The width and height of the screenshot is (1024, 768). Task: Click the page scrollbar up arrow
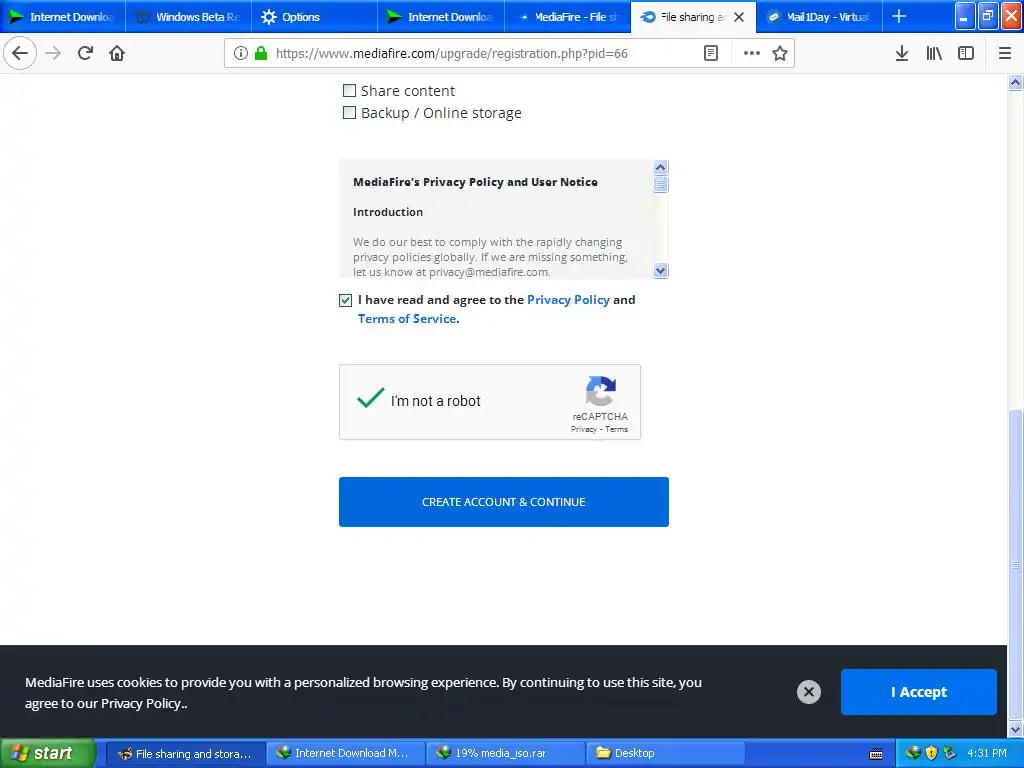tap(1015, 82)
